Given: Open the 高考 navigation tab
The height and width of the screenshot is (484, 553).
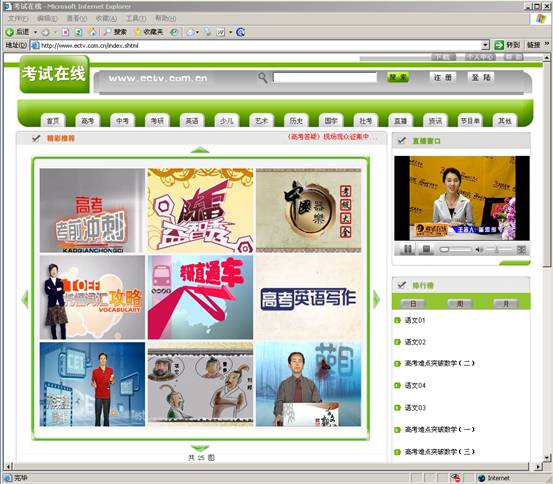Looking at the screenshot, I should (87, 121).
